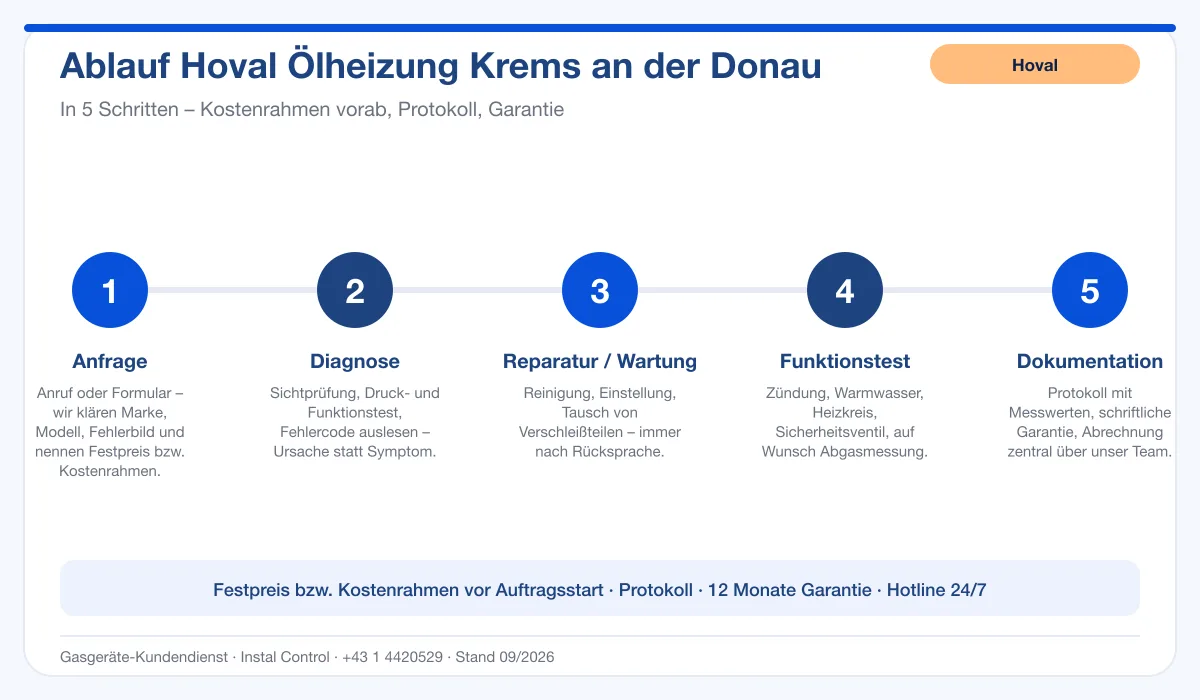Click the description starting 'Protokoll mit Messwerten'
Viewport: 1200px width, 700px height.
pyautogui.click(x=1090, y=422)
